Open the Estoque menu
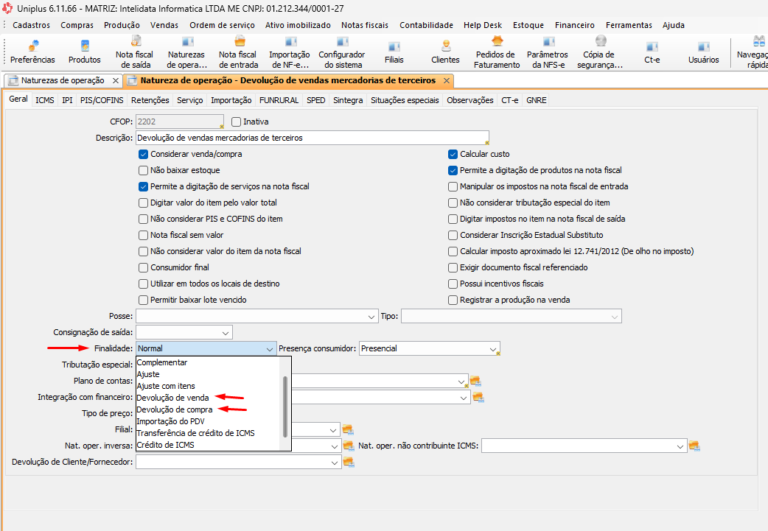This screenshot has width=768, height=531. click(x=528, y=25)
